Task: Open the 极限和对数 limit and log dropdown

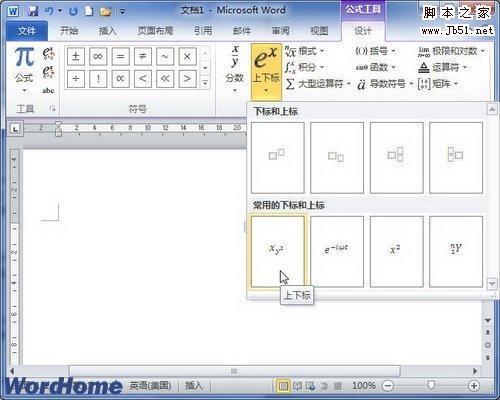Action: click(x=452, y=51)
